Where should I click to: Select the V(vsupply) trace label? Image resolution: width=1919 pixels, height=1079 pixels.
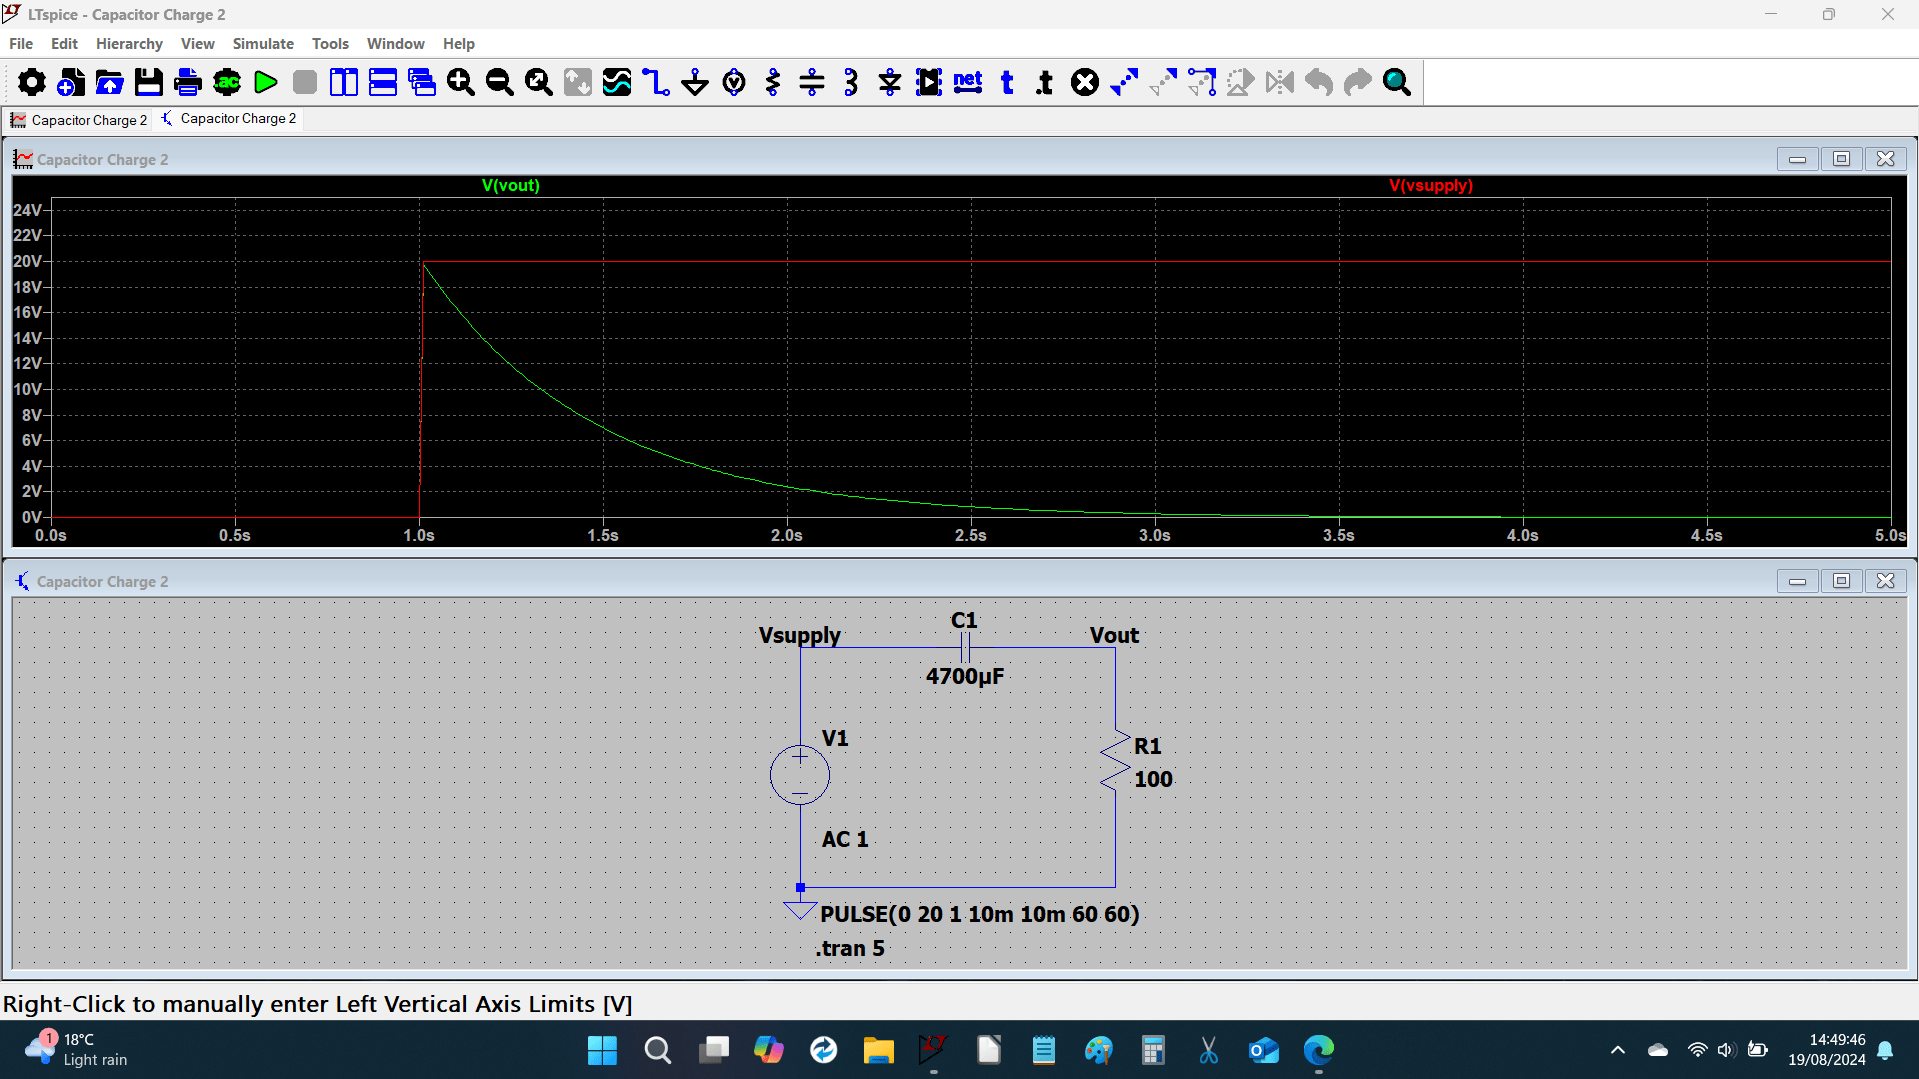tap(1430, 185)
